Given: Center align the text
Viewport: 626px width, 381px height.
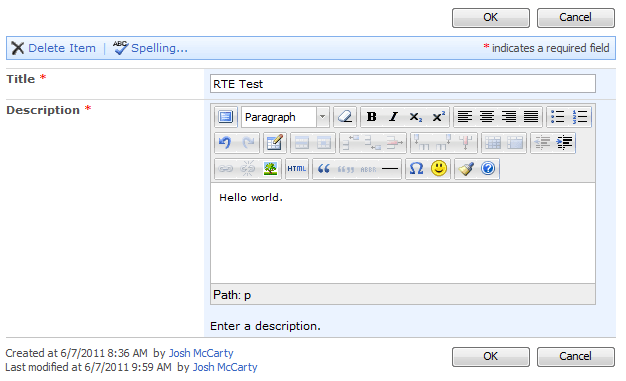Looking at the screenshot, I should pos(487,117).
